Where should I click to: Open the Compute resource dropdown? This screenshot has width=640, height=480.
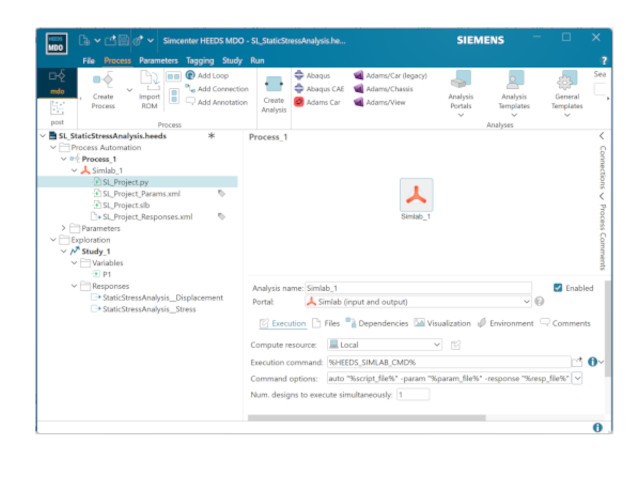click(437, 345)
